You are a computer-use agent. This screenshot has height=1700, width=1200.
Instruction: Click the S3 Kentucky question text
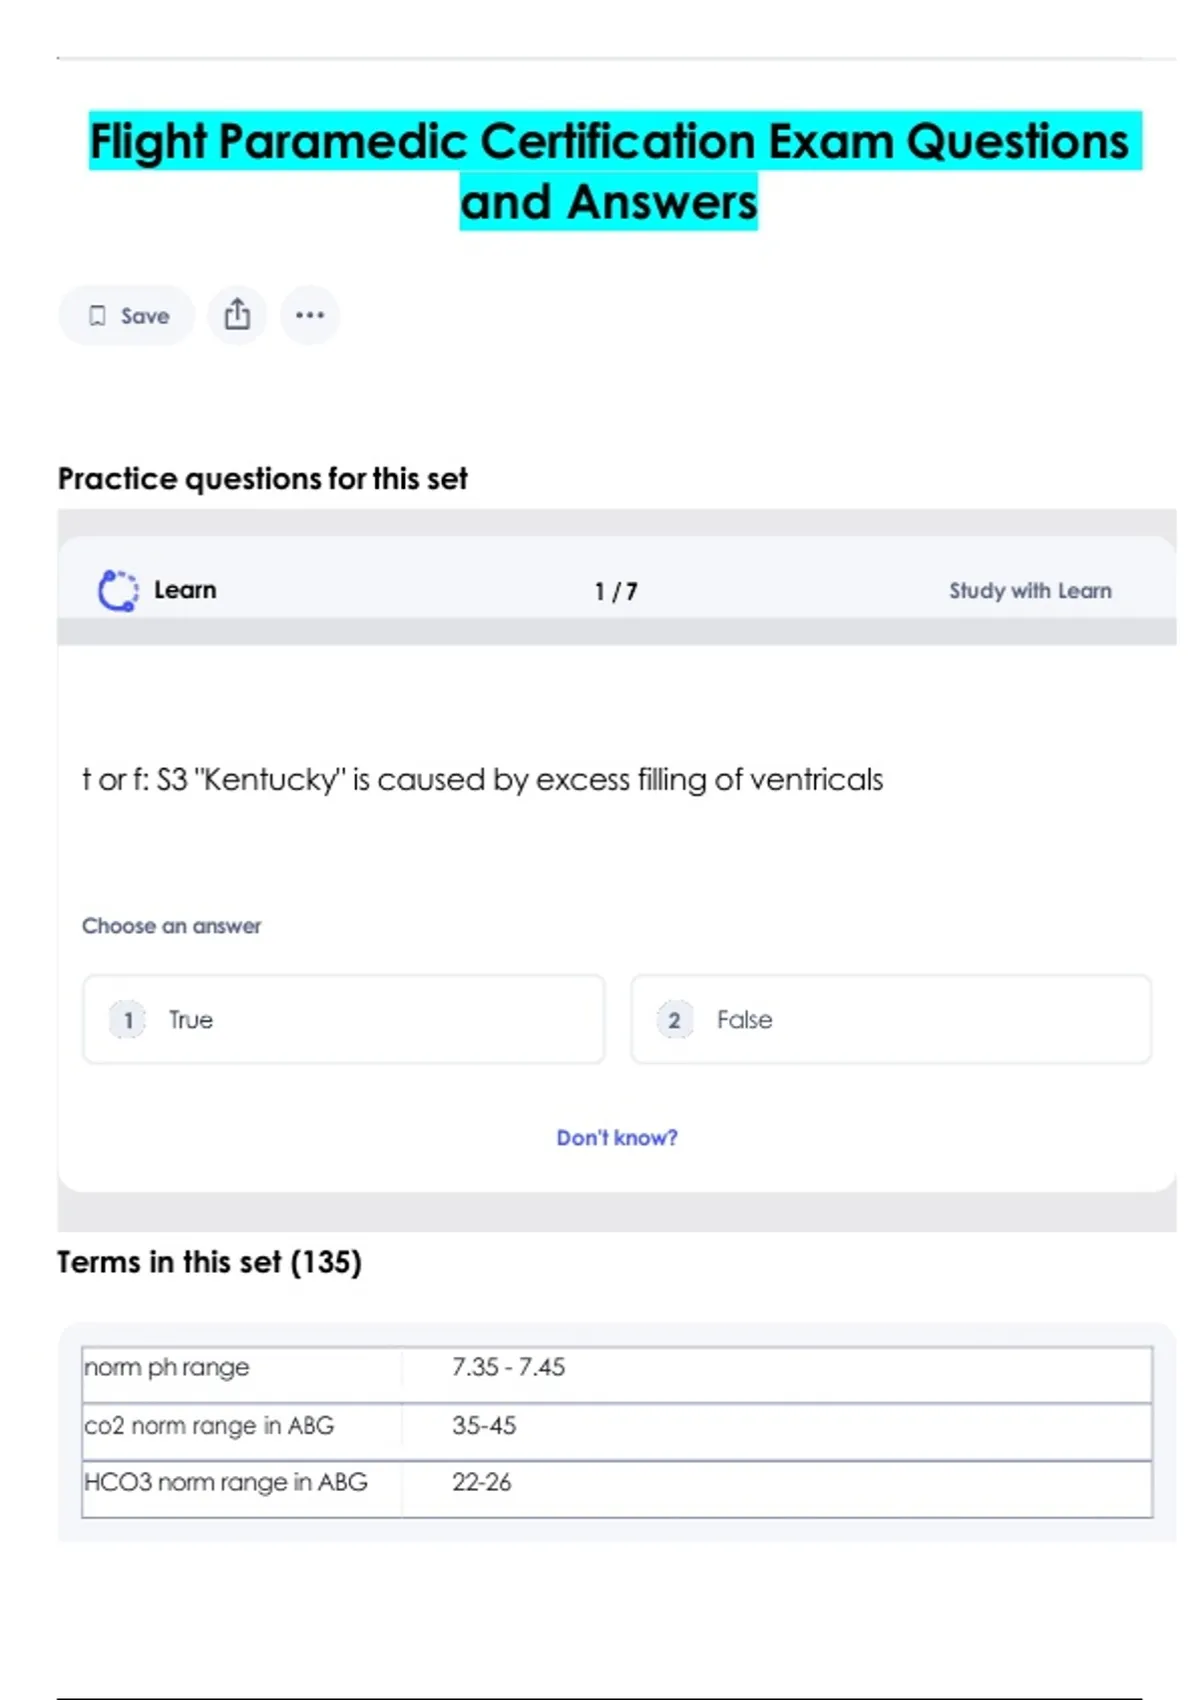[483, 780]
